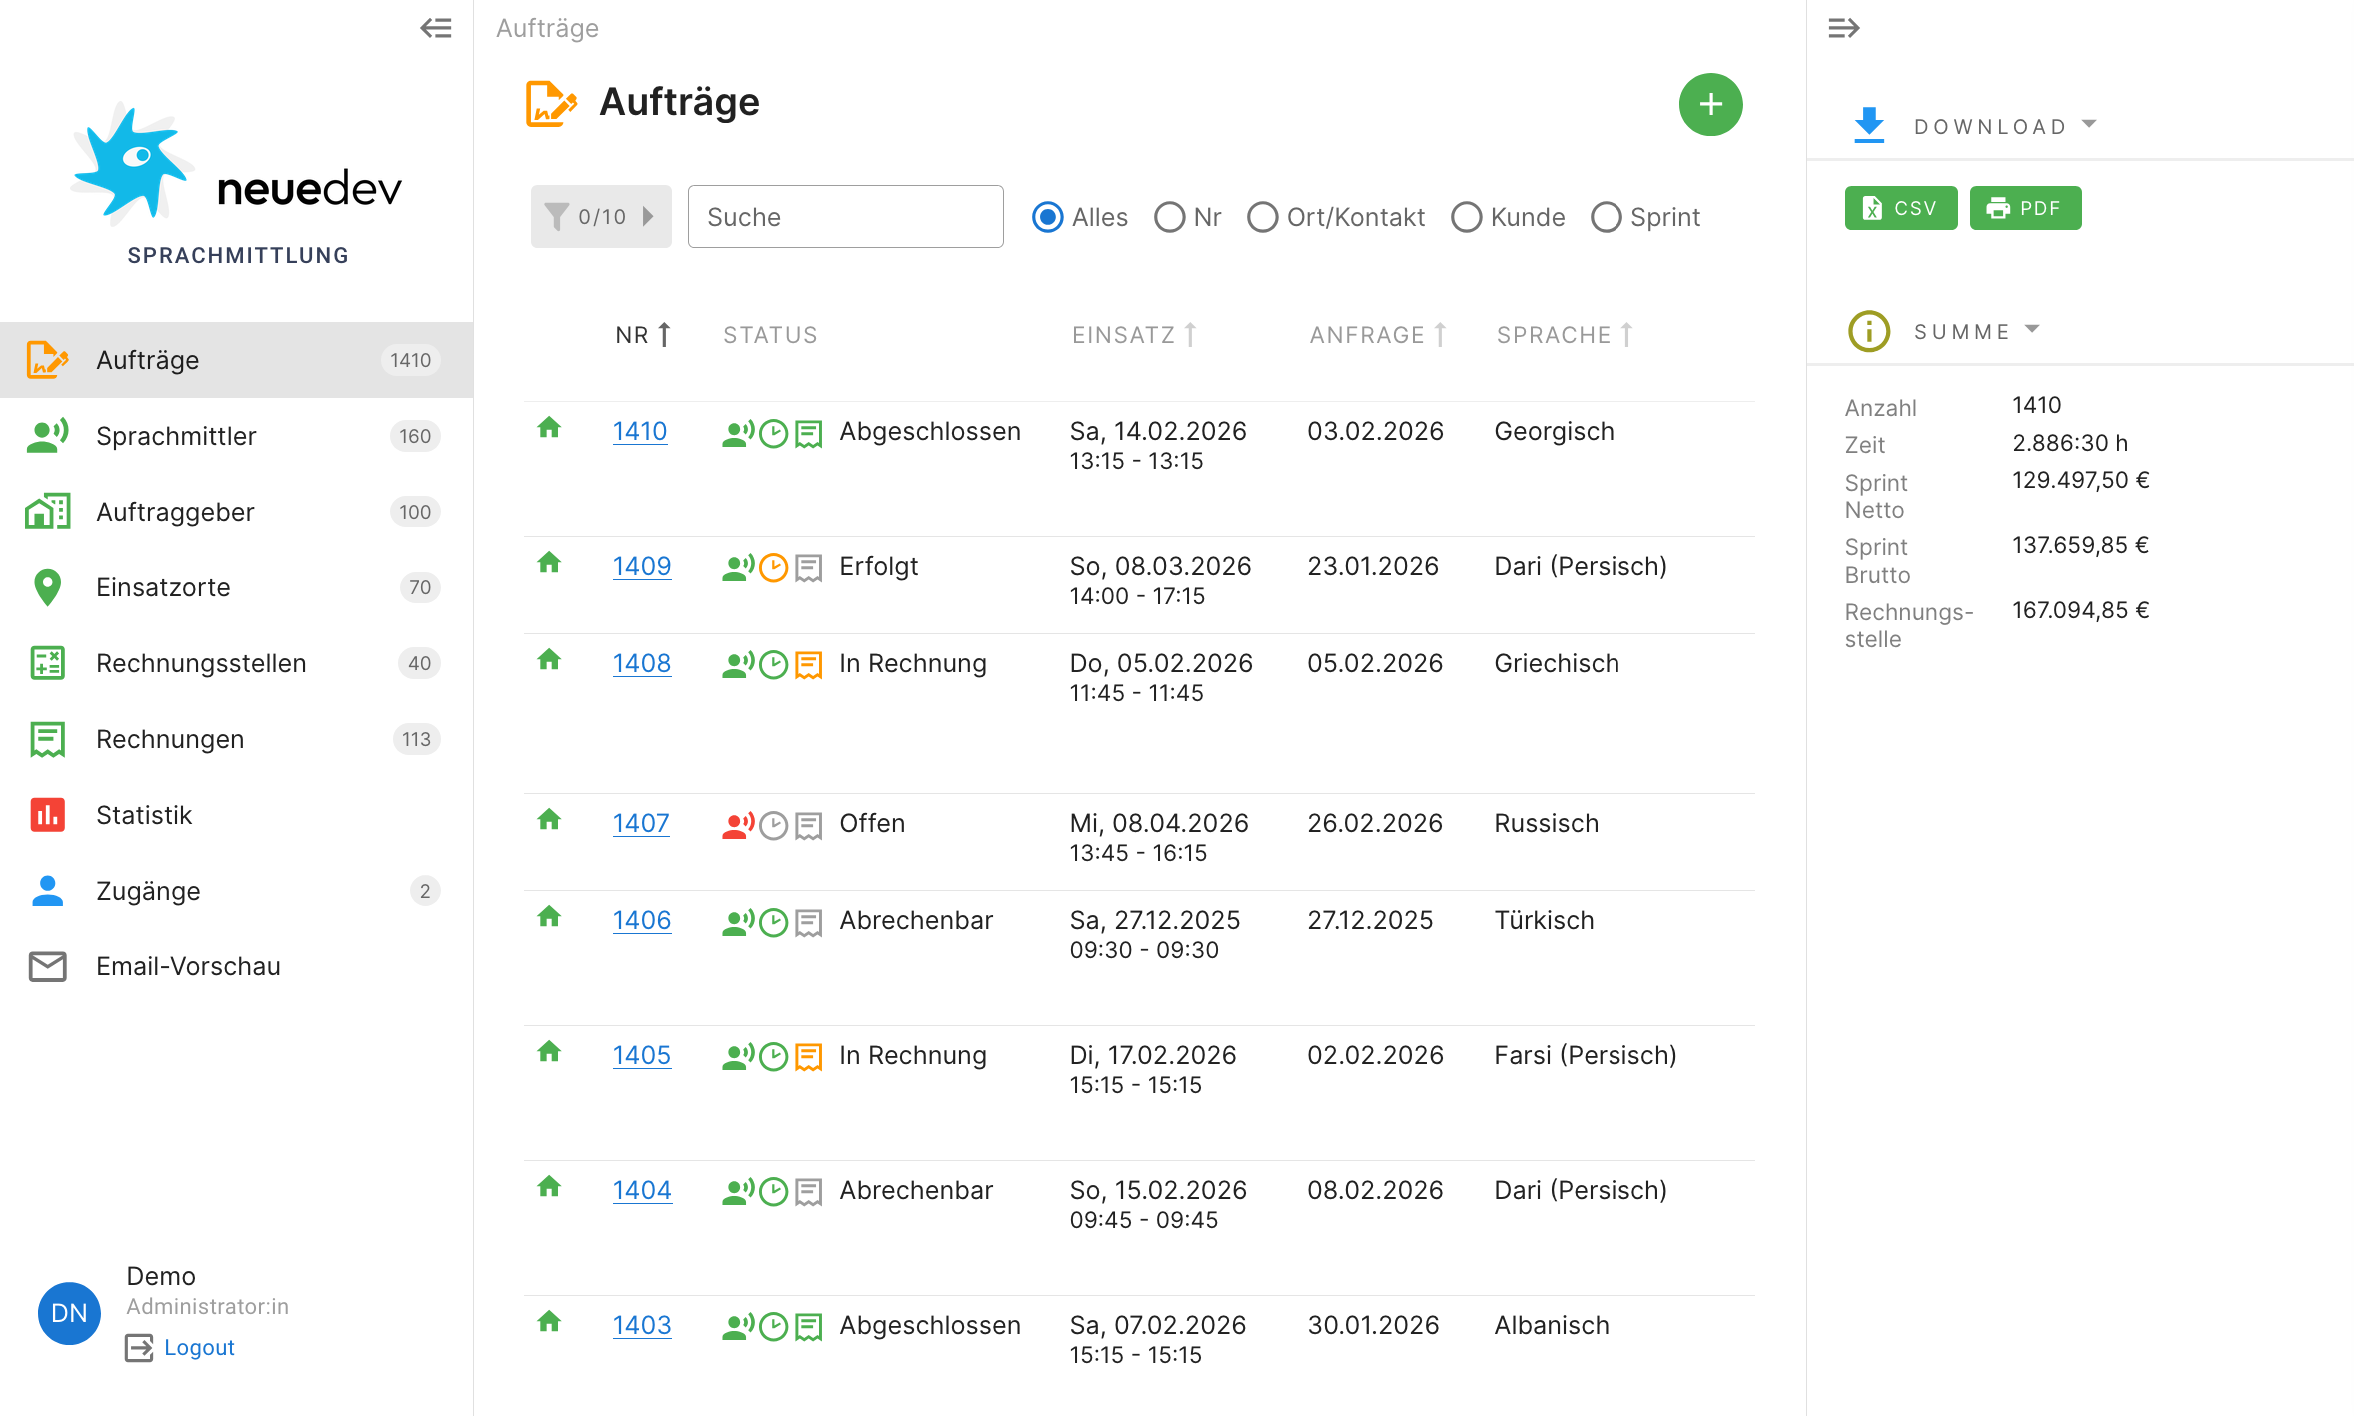Click the Status column header
The height and width of the screenshot is (1416, 2355).
770,335
